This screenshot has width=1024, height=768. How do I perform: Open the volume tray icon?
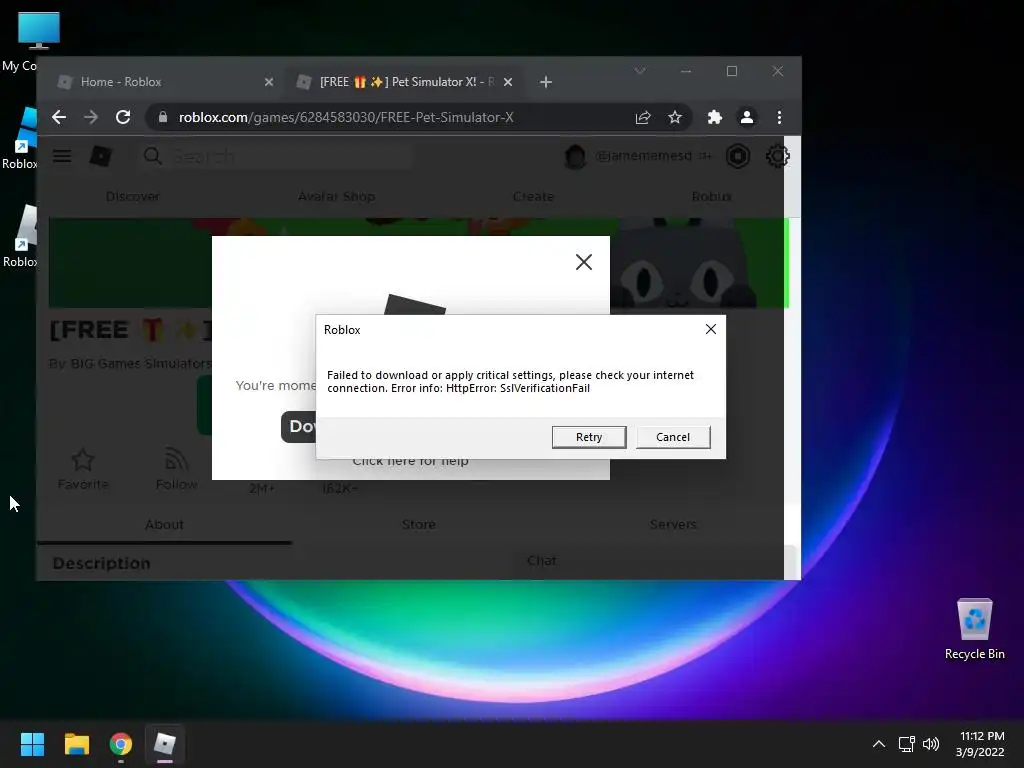pos(931,744)
